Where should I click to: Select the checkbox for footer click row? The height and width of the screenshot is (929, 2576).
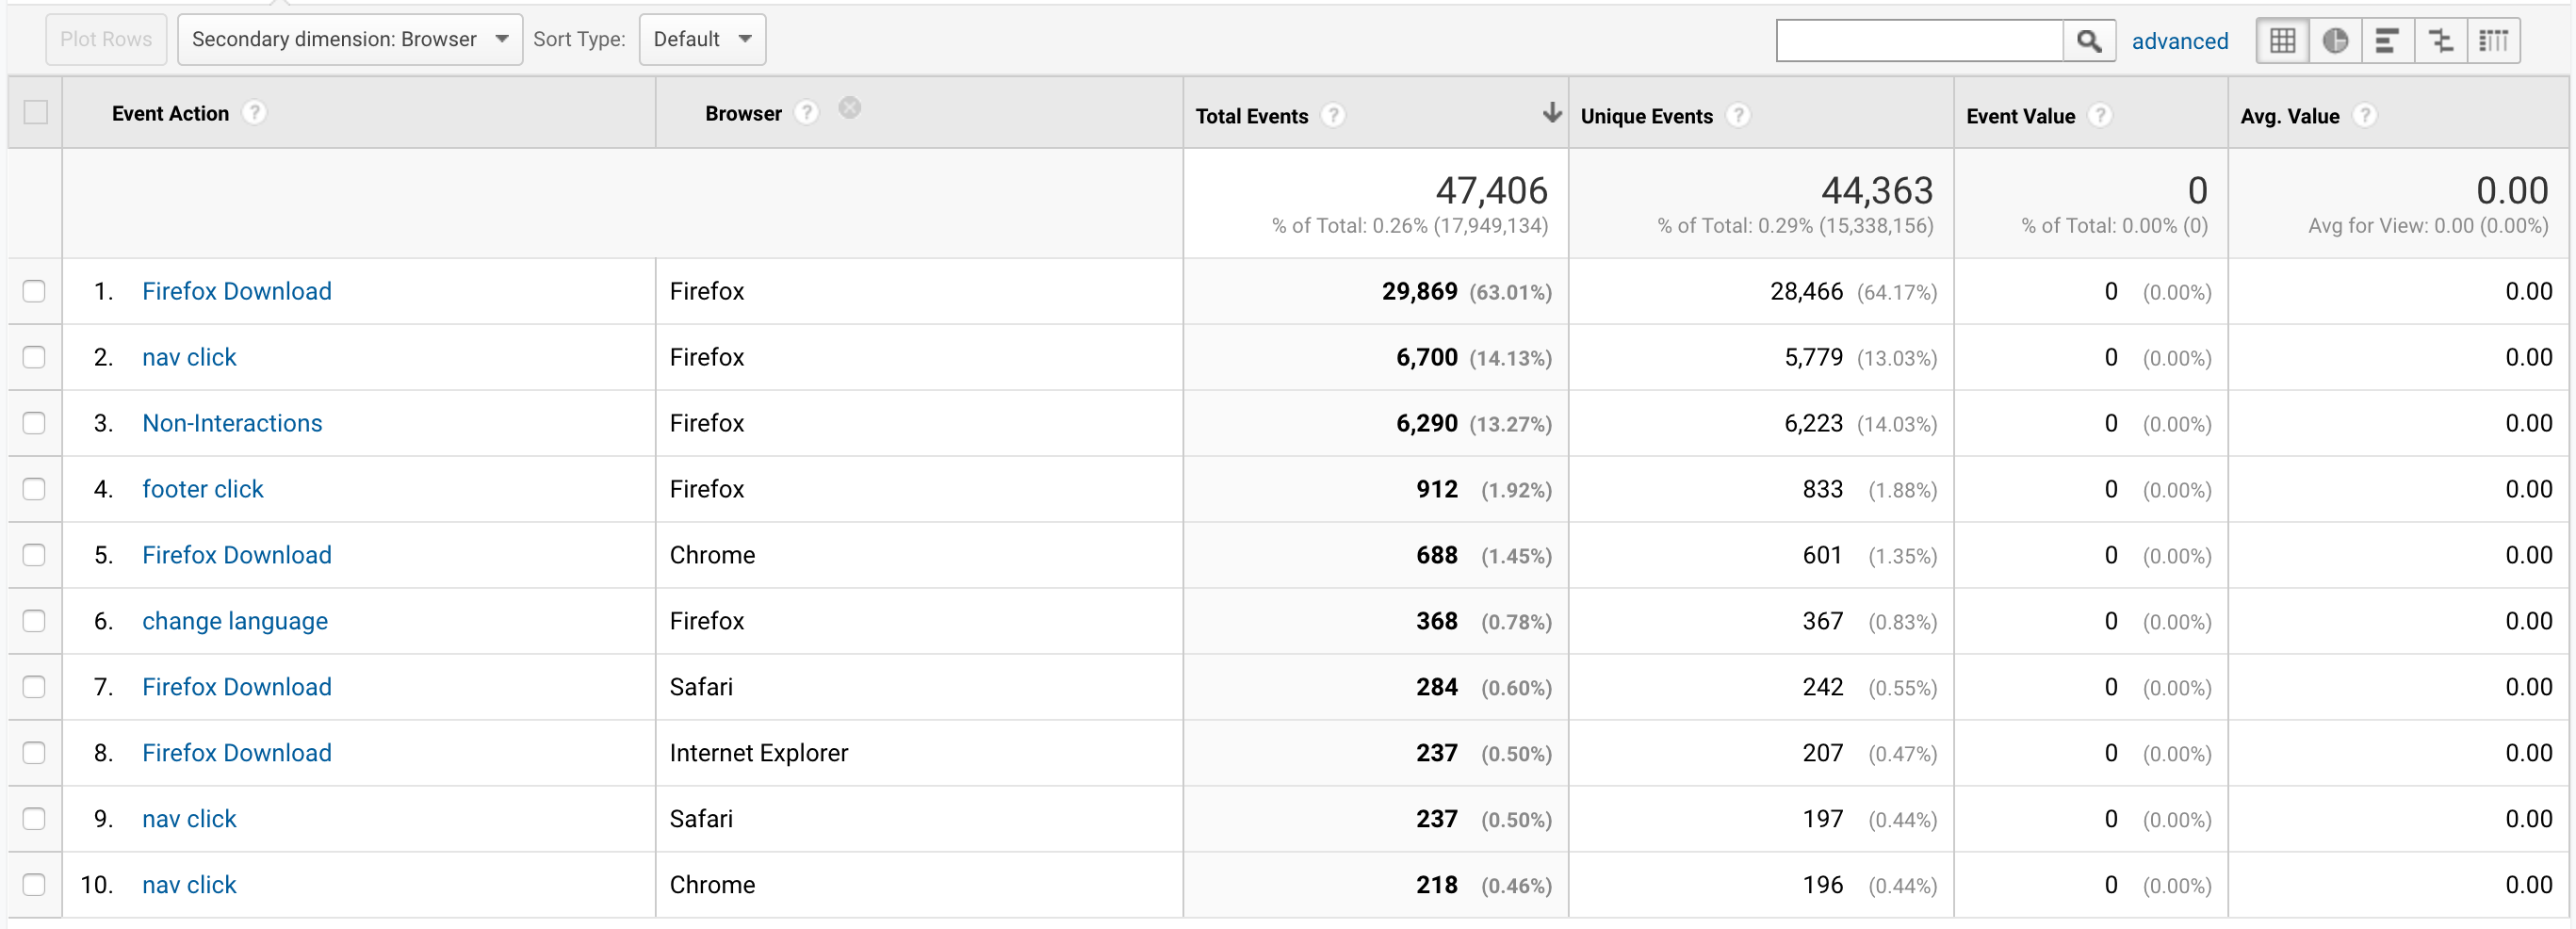(x=34, y=489)
